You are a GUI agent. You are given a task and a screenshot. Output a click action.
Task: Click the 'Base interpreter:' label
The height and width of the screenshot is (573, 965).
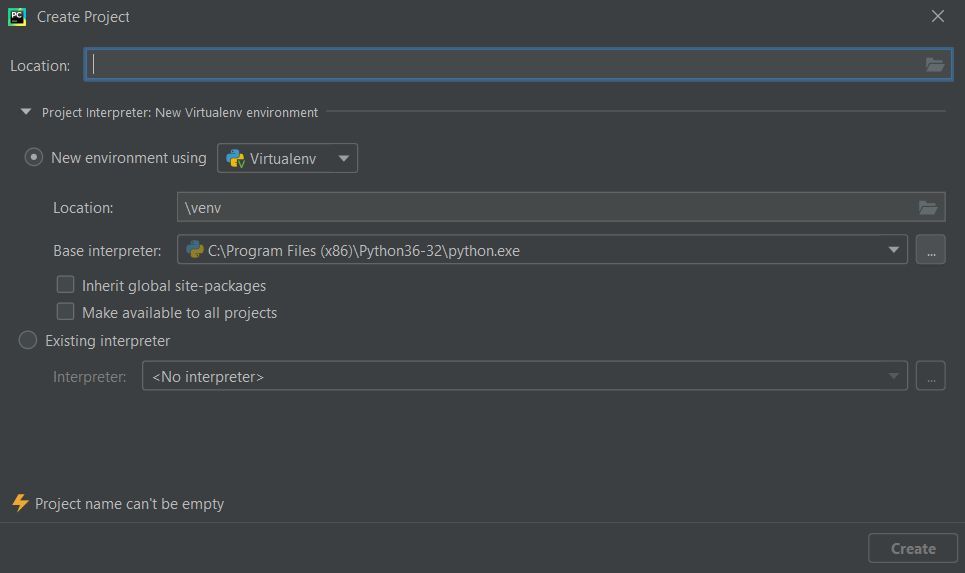[107, 251]
